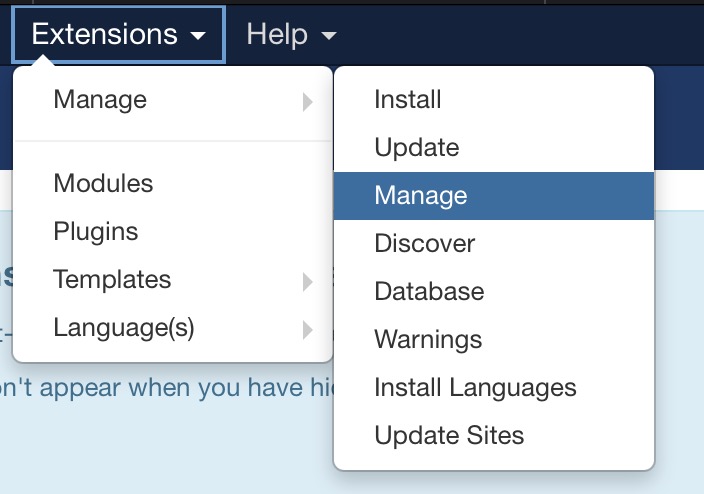Open the Help top menu
Screen dimensions: 704x494
click(277, 34)
